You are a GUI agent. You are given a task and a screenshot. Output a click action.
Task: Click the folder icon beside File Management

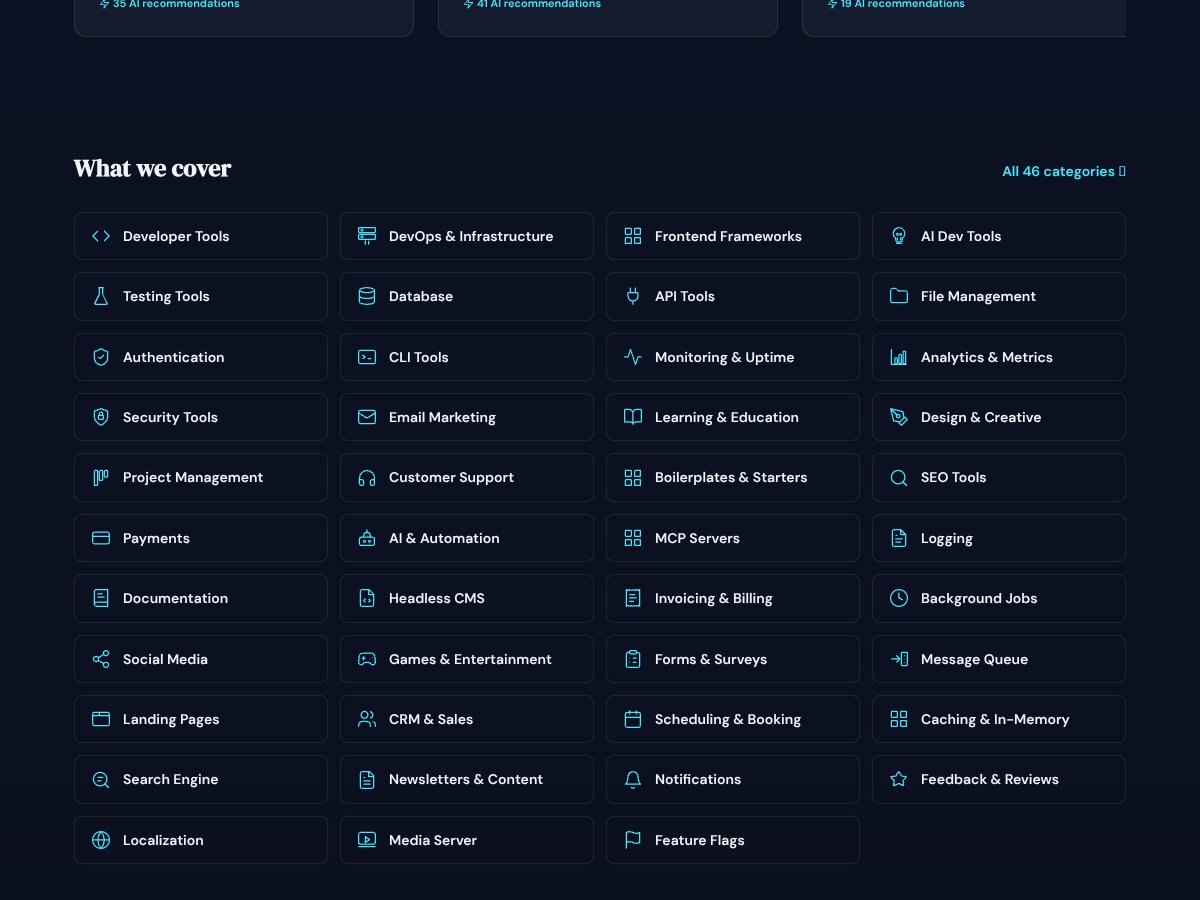pos(899,296)
